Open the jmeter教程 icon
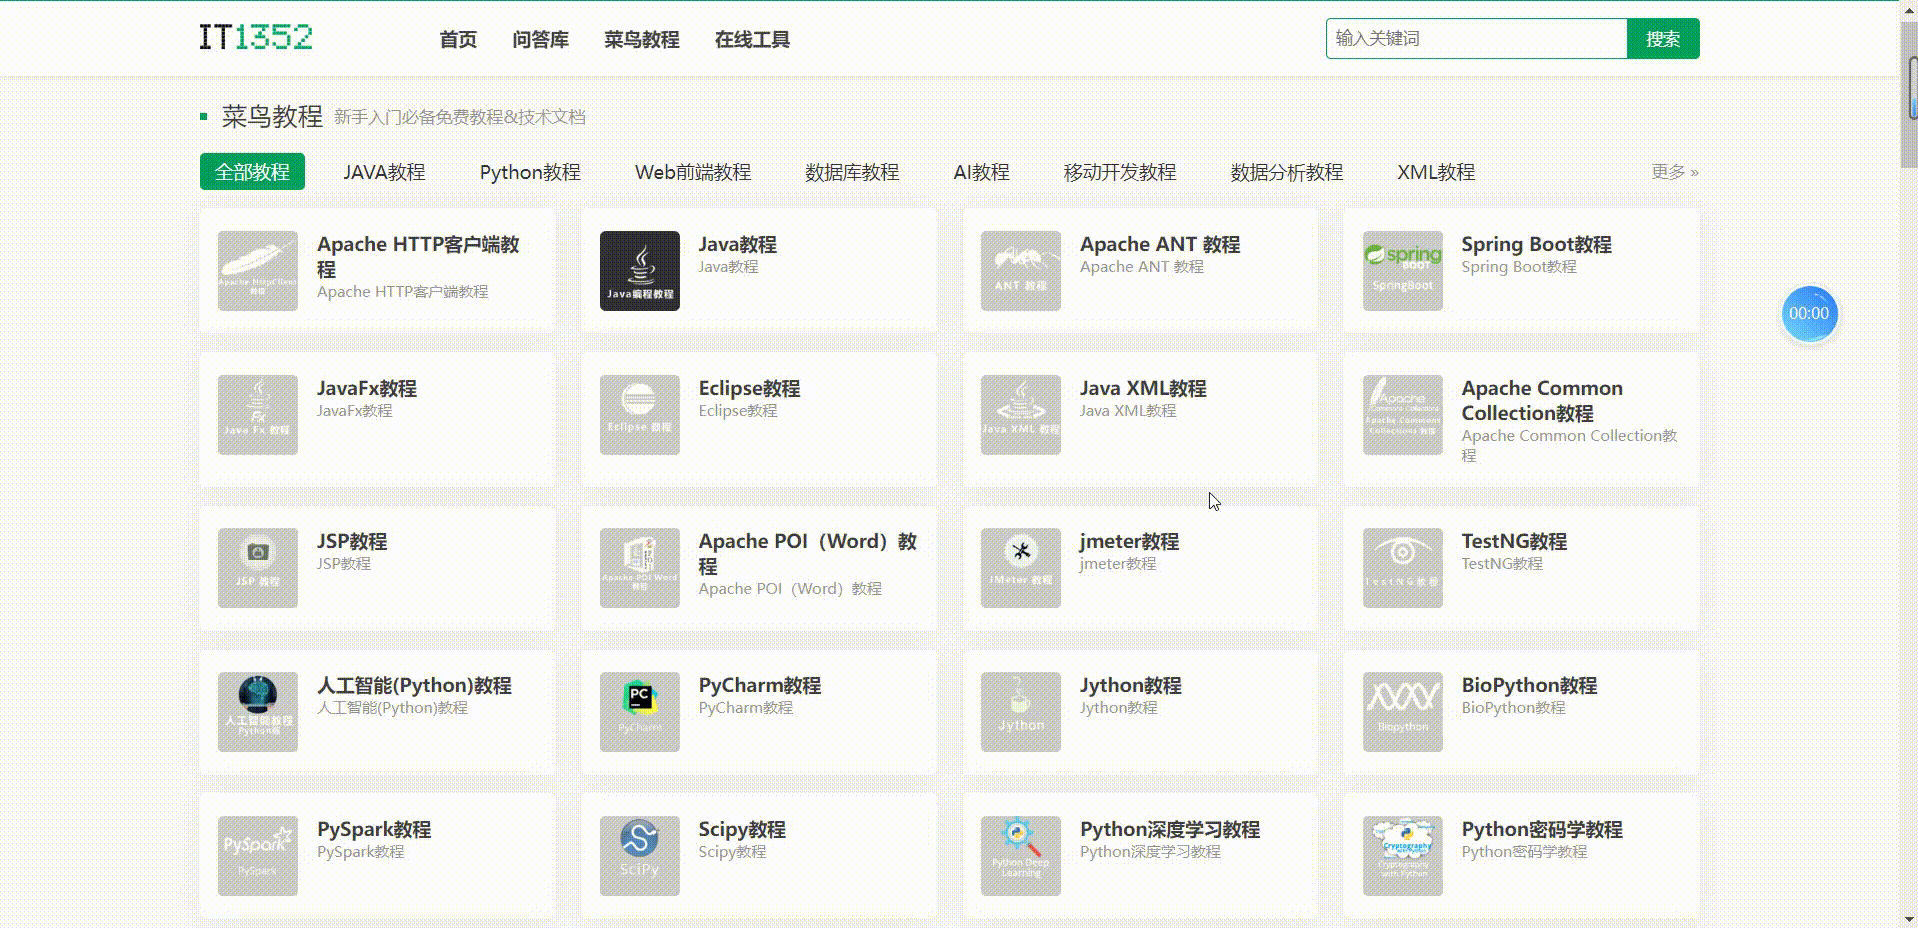This screenshot has height=928, width=1918. click(x=1021, y=568)
